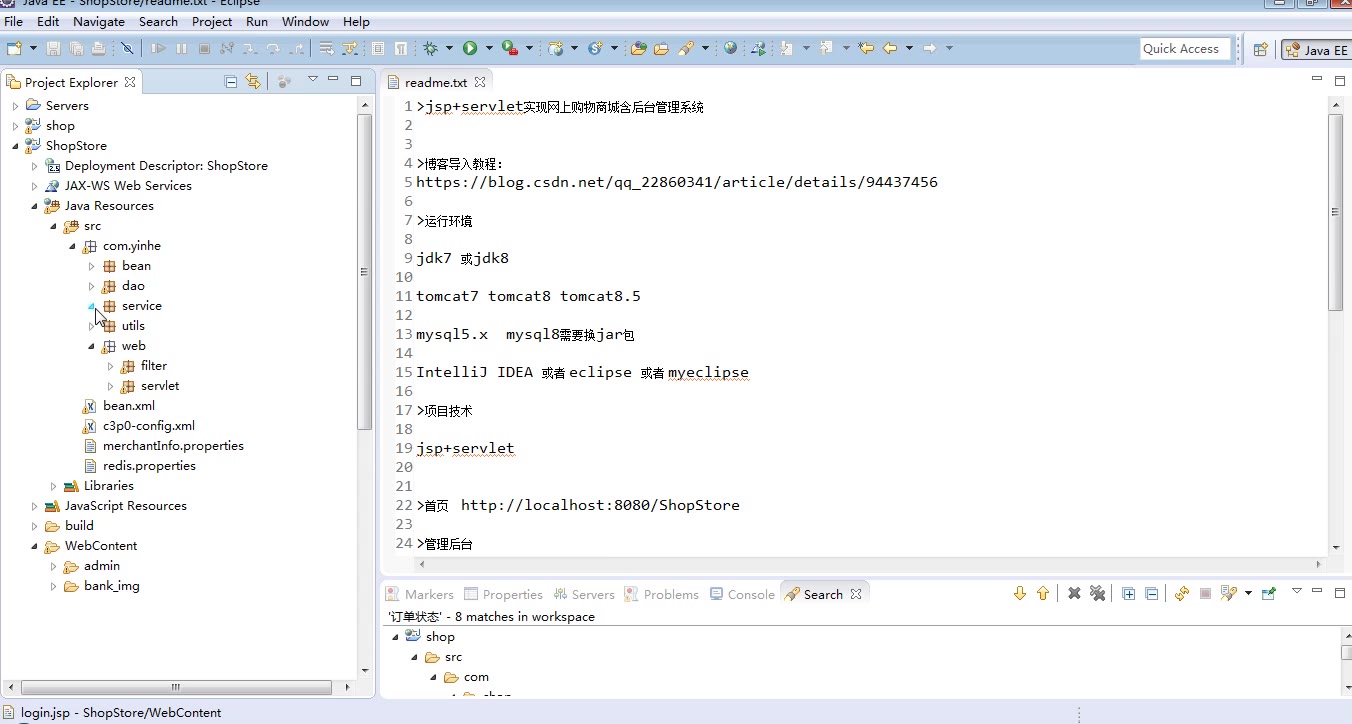
Task: Click Collapse All in Project Explorer
Action: 231,81
